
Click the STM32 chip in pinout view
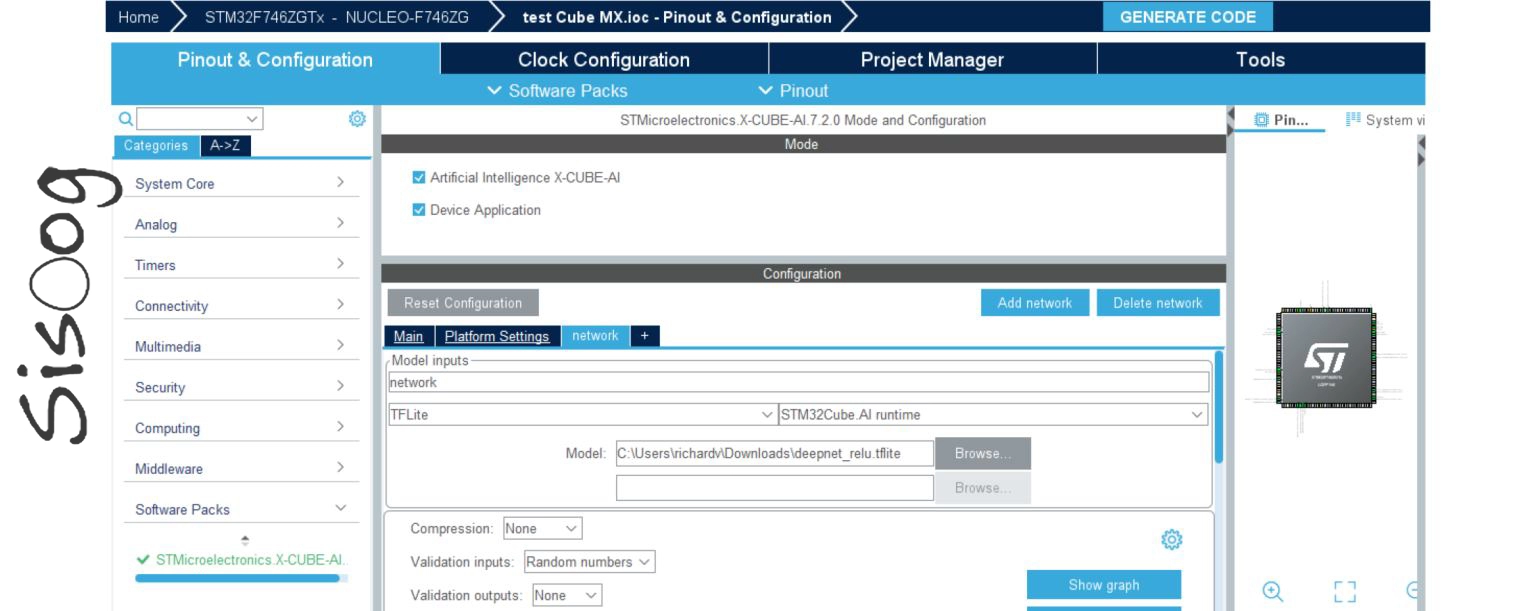tap(1326, 357)
